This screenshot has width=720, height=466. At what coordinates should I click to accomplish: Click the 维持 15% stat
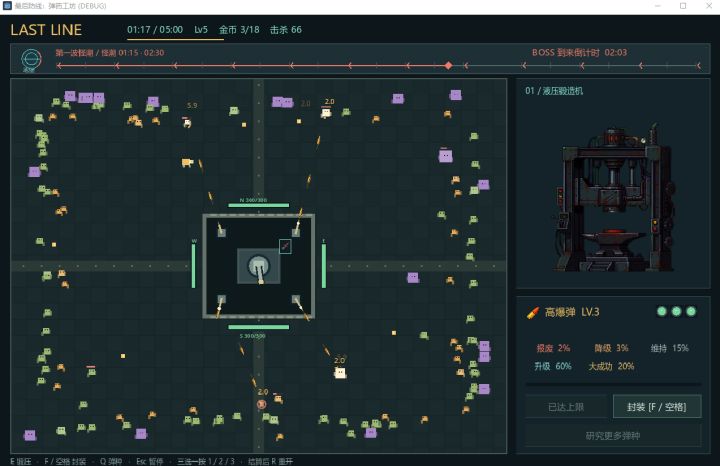[x=669, y=348]
